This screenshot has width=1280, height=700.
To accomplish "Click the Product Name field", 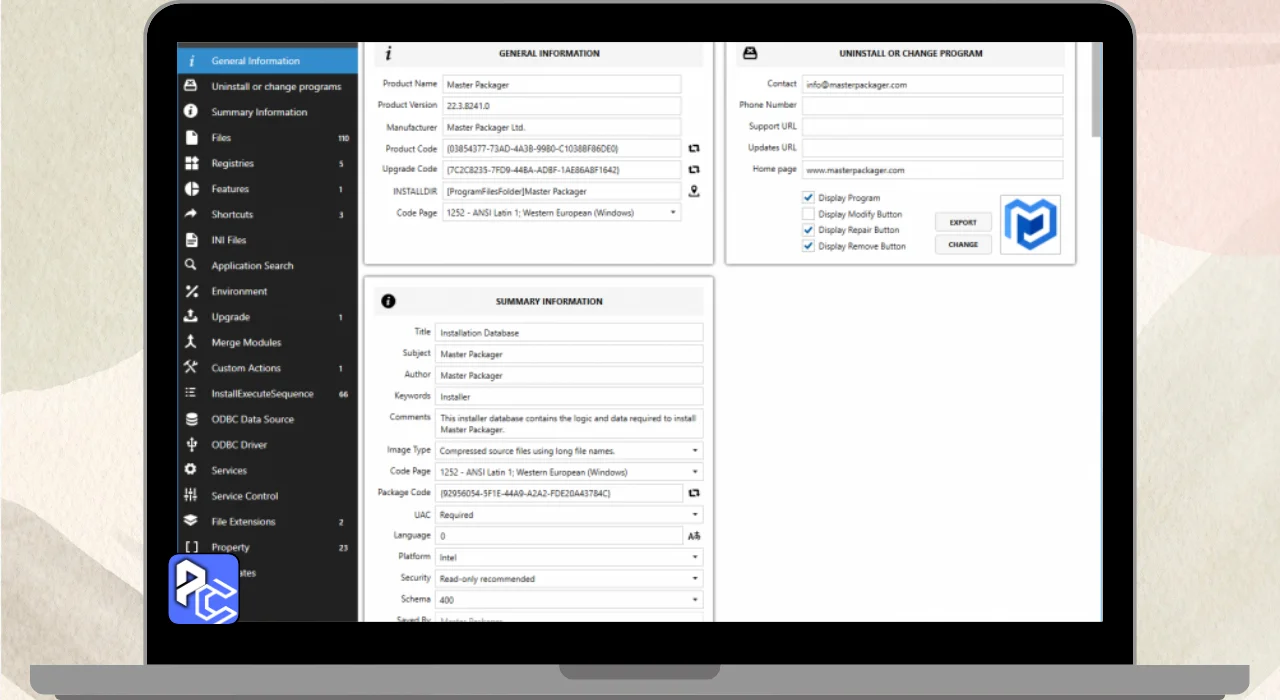I will click(562, 85).
